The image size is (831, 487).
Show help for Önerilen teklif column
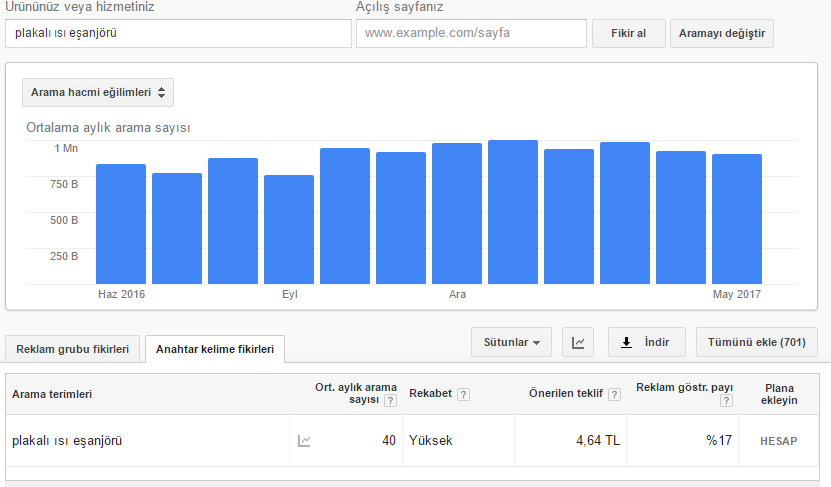point(614,394)
